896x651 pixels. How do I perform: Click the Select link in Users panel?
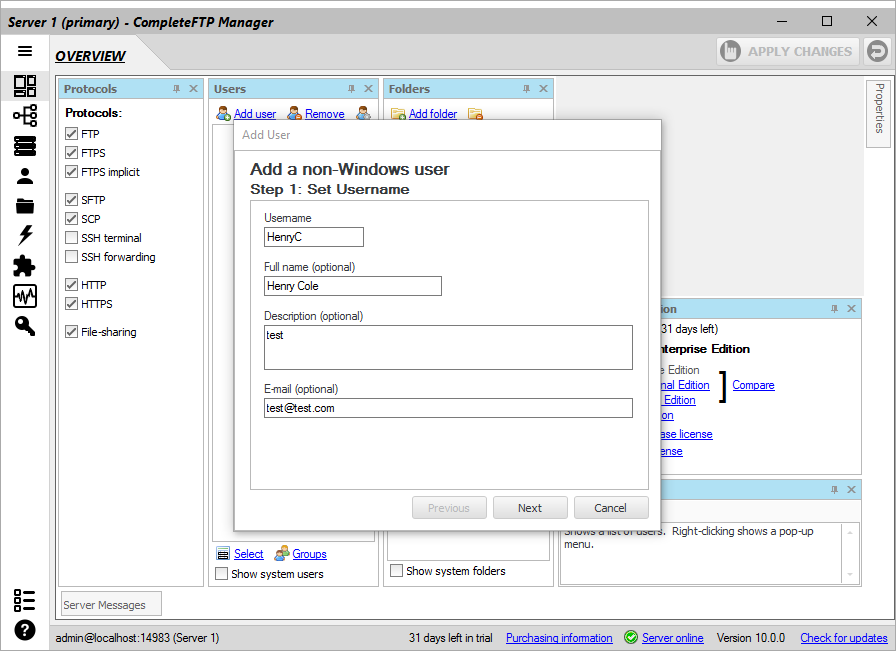pyautogui.click(x=249, y=554)
